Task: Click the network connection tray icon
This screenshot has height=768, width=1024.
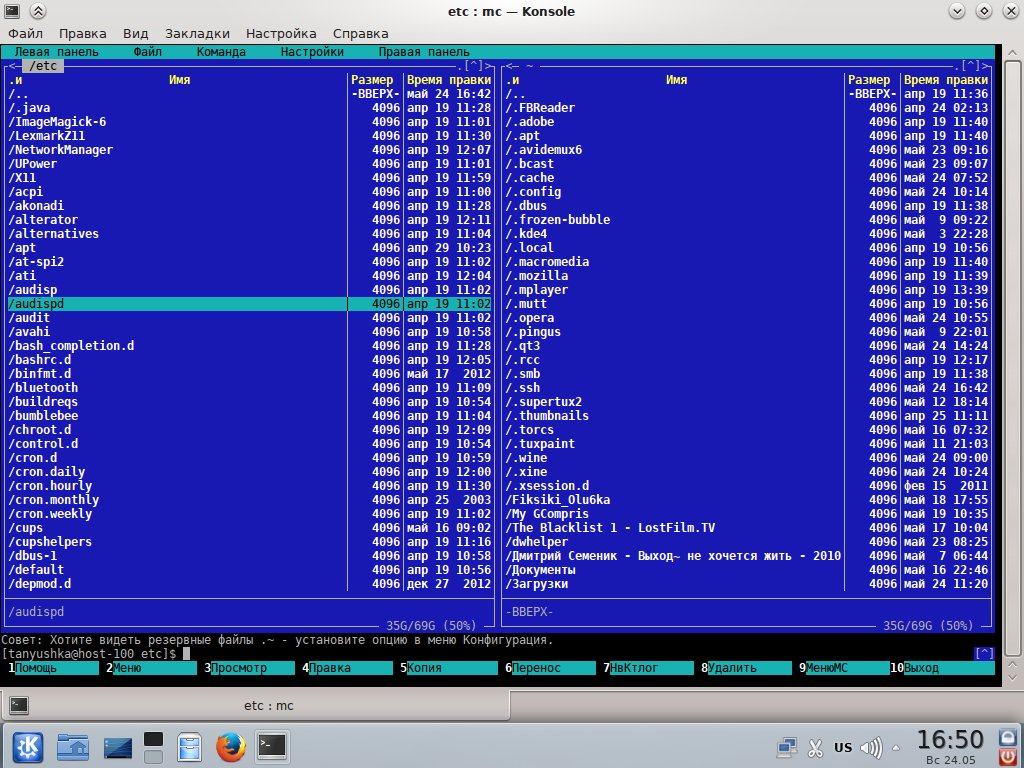Action: (788, 747)
